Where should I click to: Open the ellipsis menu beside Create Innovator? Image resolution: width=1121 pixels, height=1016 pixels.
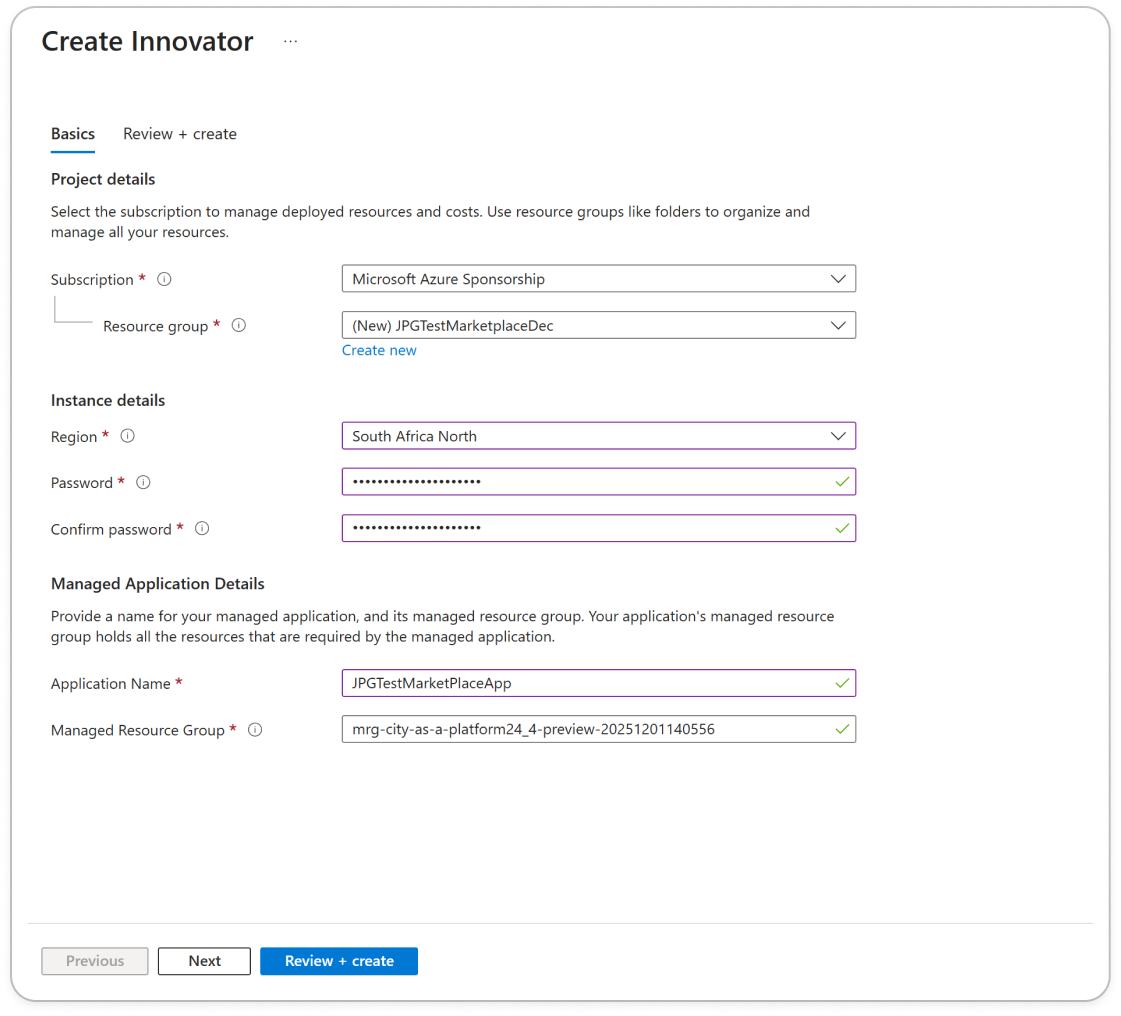(290, 42)
